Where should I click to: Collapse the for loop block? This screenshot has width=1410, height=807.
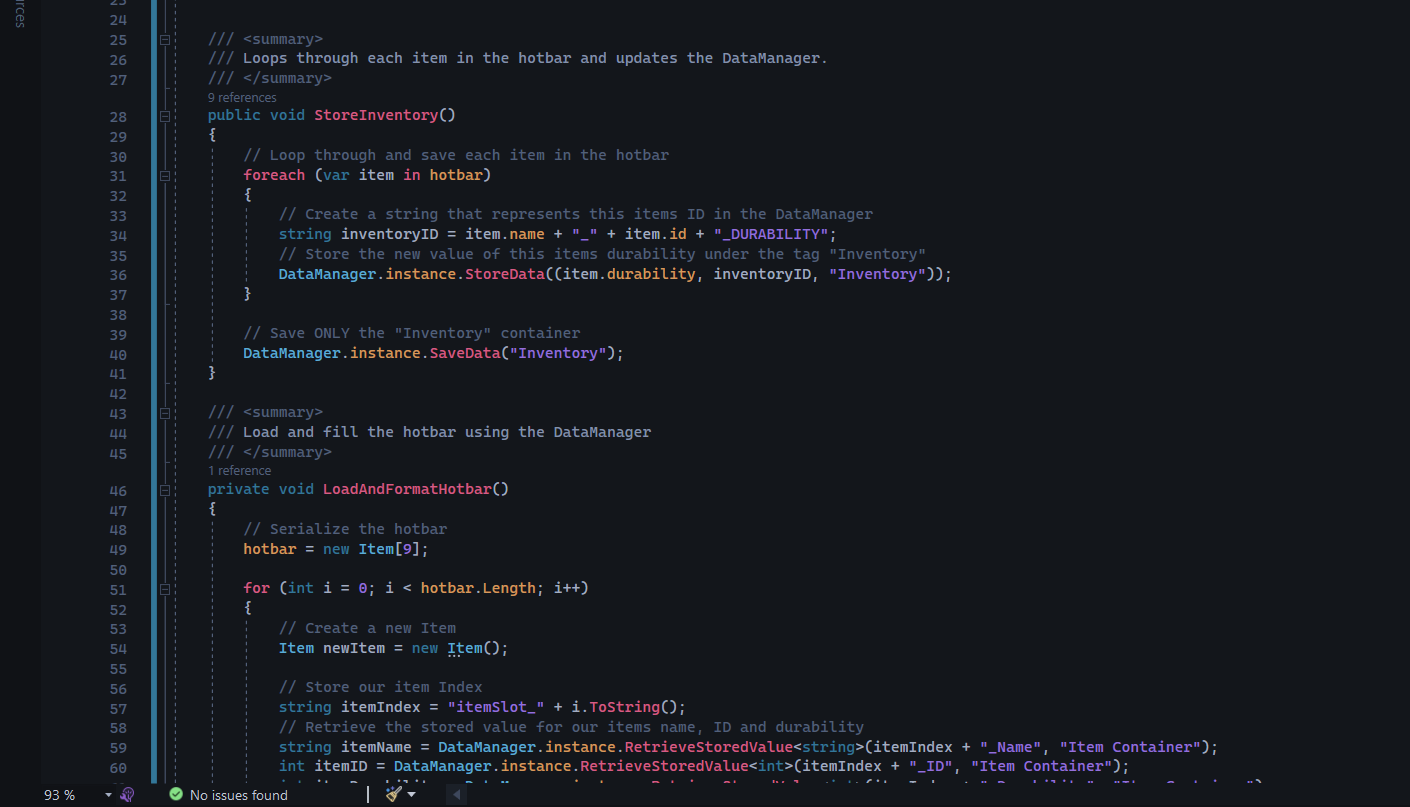(x=165, y=589)
